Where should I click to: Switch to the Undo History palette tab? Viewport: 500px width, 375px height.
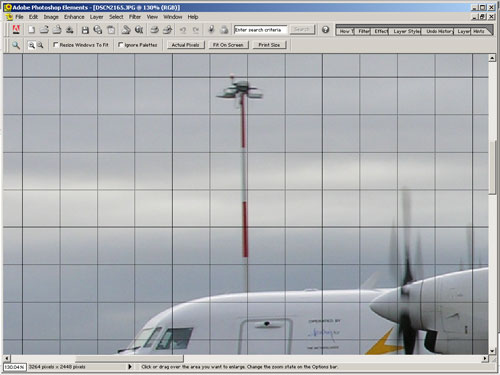point(439,31)
